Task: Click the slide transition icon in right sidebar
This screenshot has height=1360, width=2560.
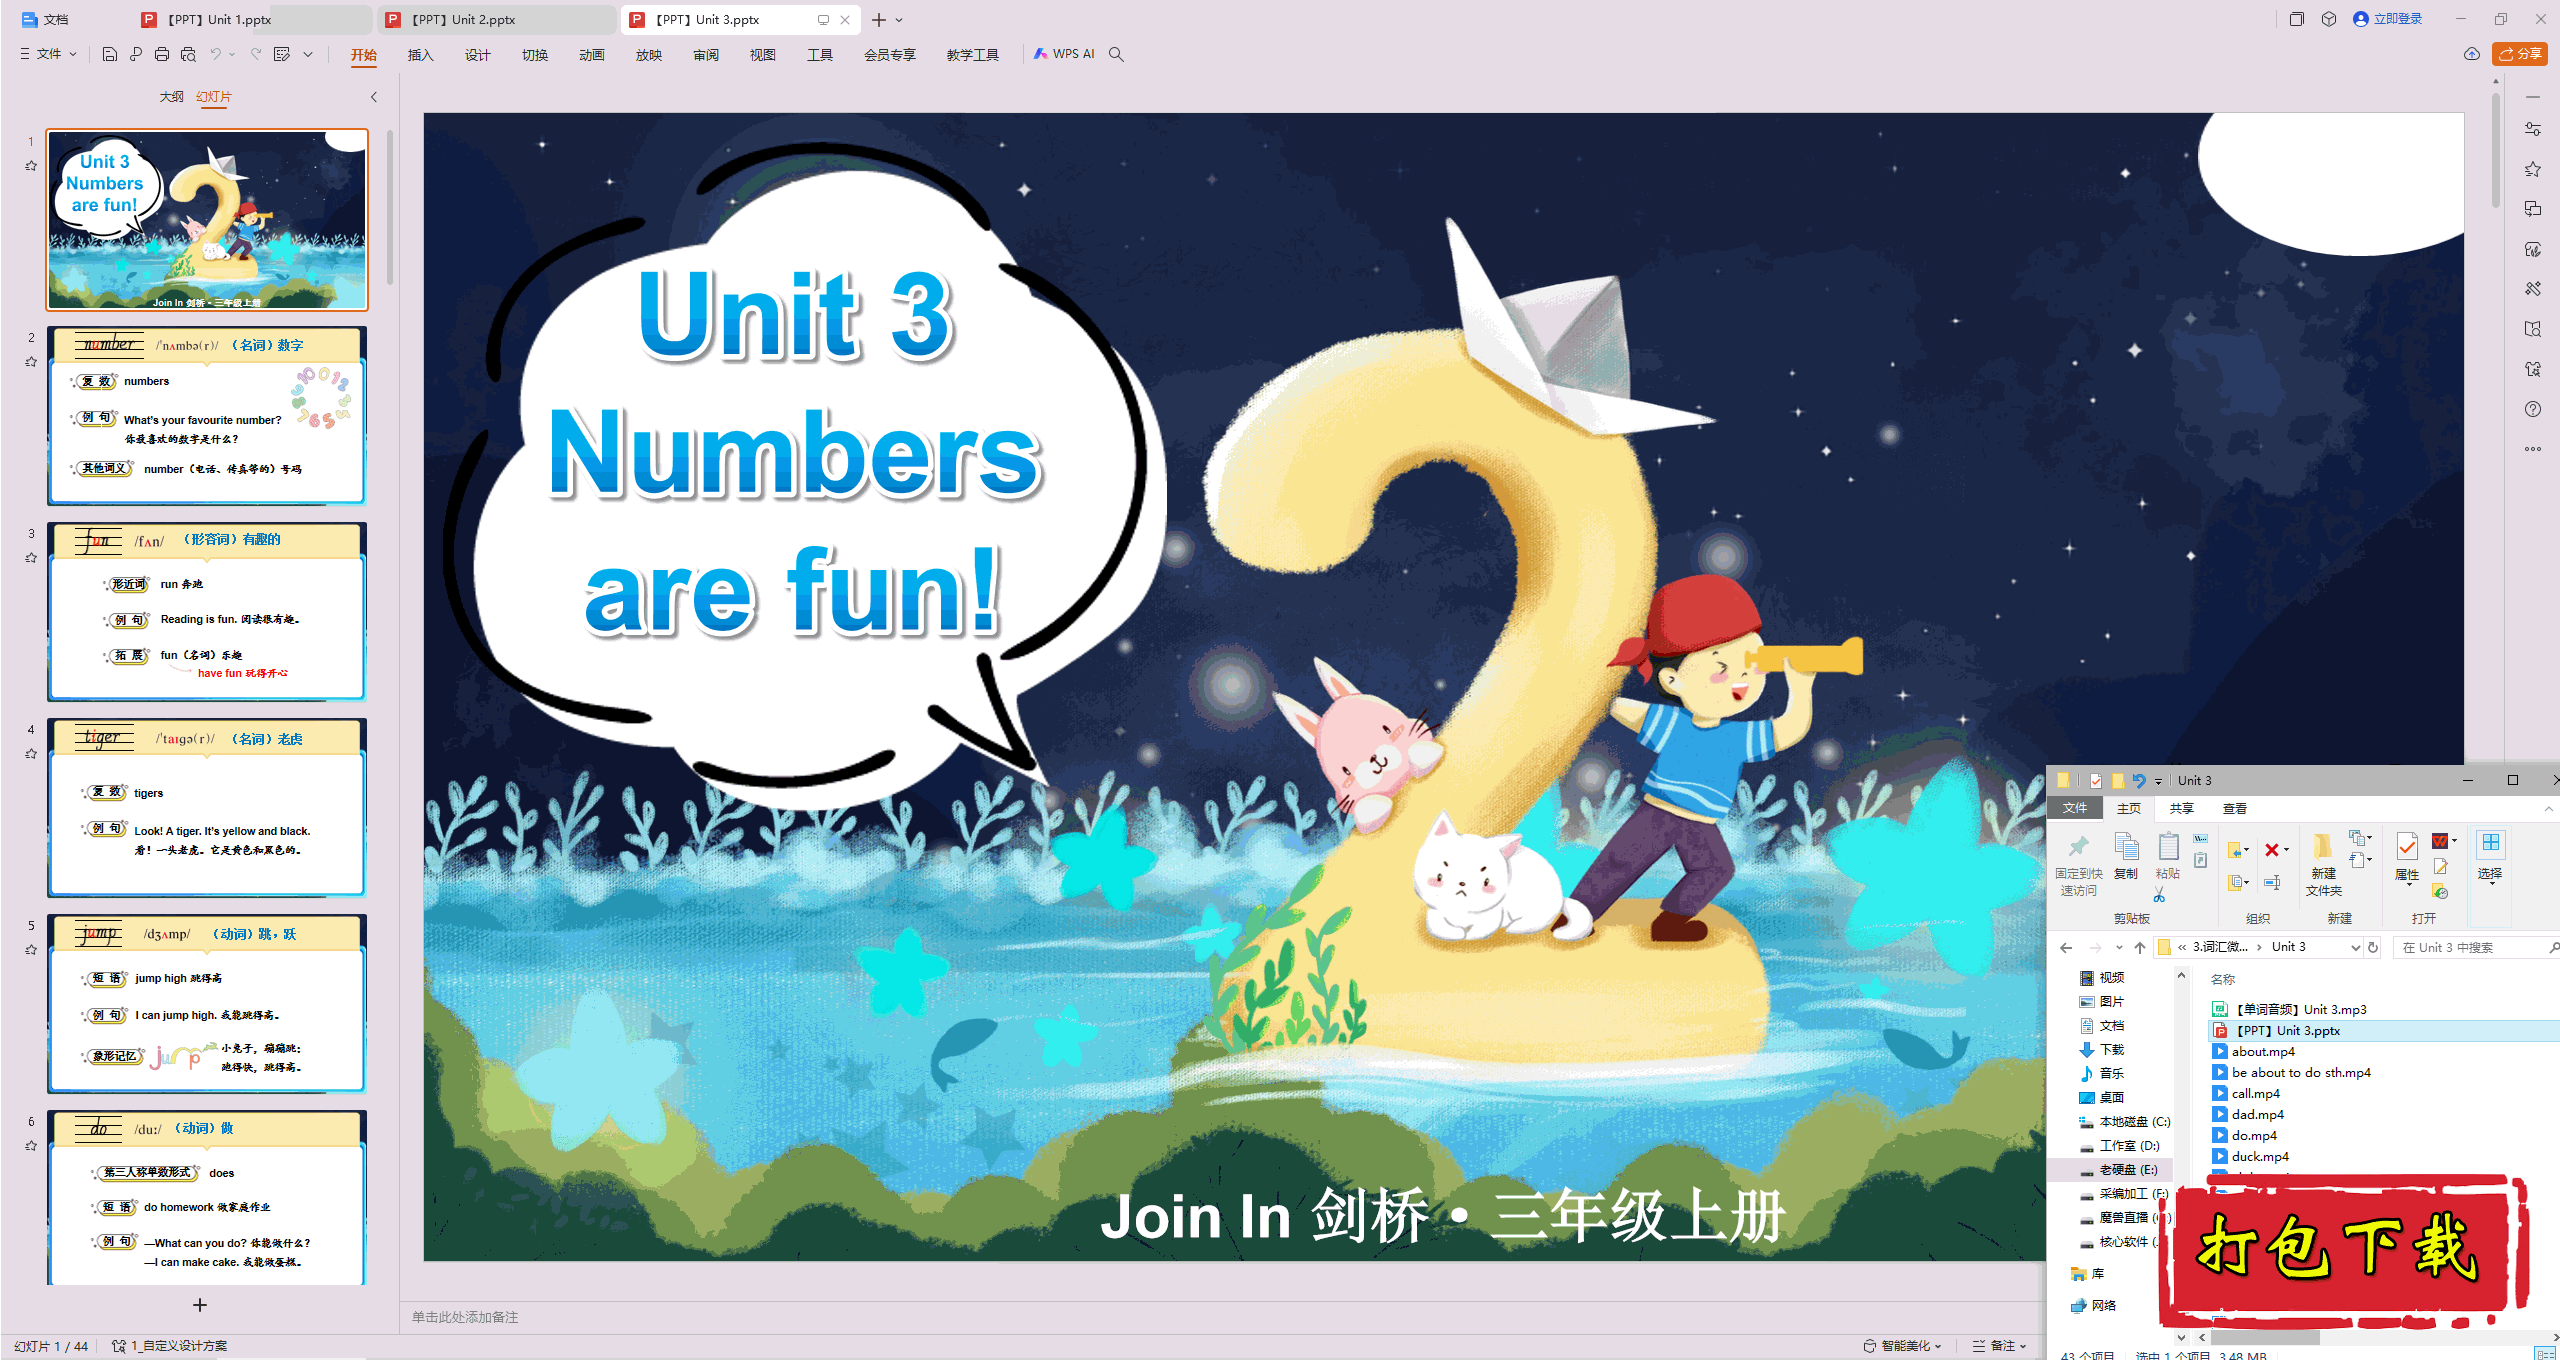Action: 2533,209
